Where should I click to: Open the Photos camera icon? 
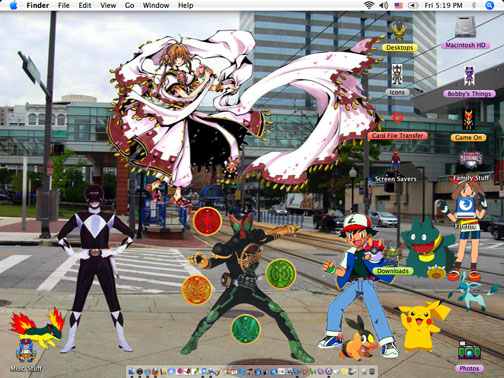469,350
